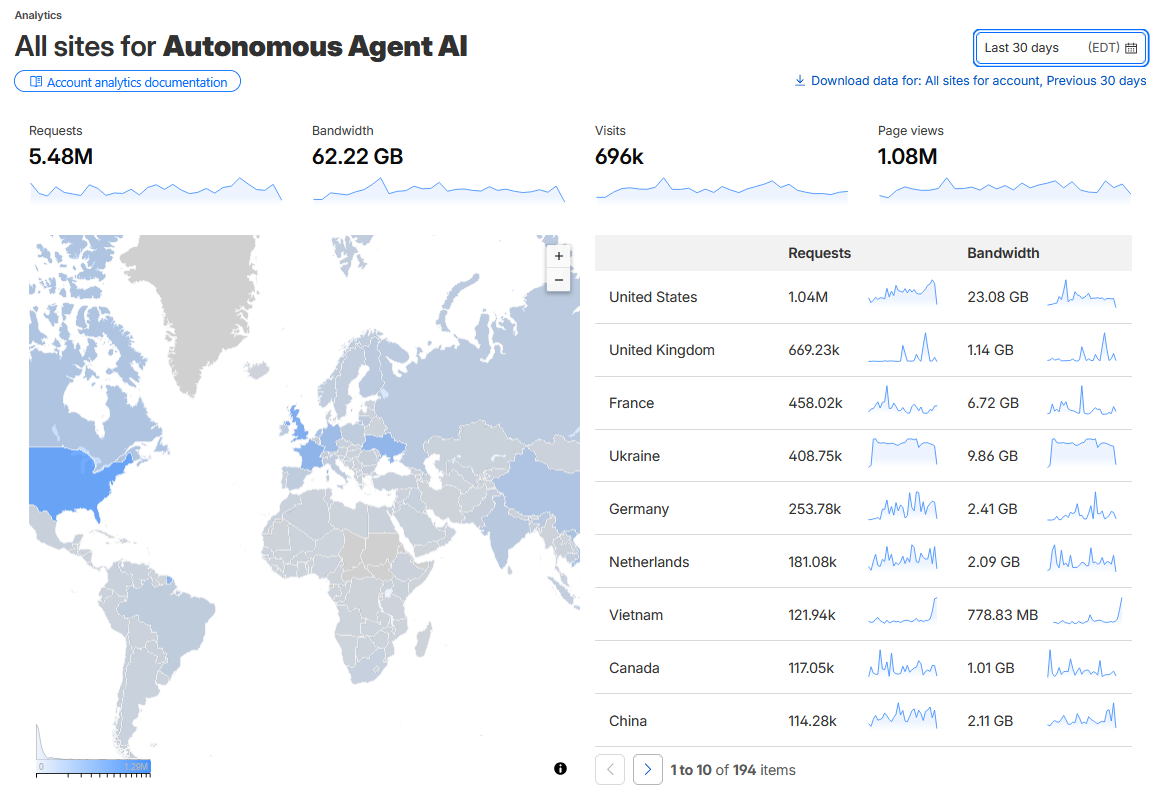Go to previous page of countries table
This screenshot has width=1167, height=793.
610,769
